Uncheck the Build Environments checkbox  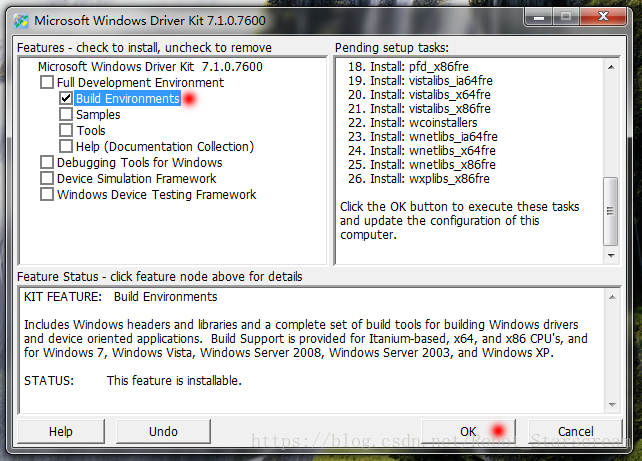(66, 98)
